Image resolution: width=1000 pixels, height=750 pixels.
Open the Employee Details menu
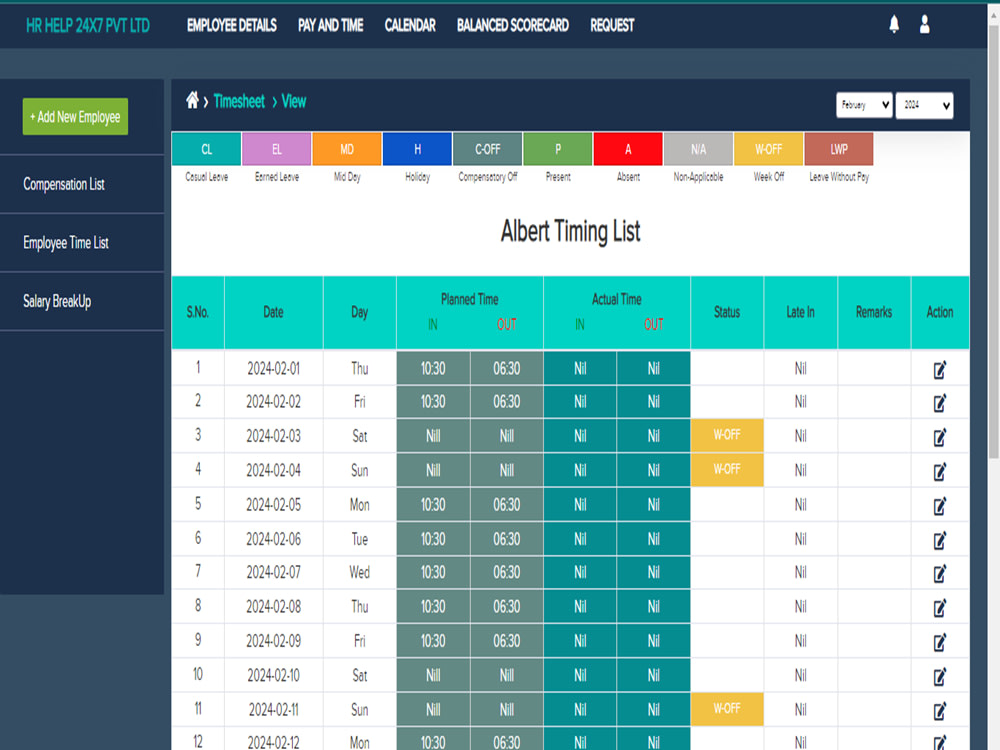pos(232,26)
